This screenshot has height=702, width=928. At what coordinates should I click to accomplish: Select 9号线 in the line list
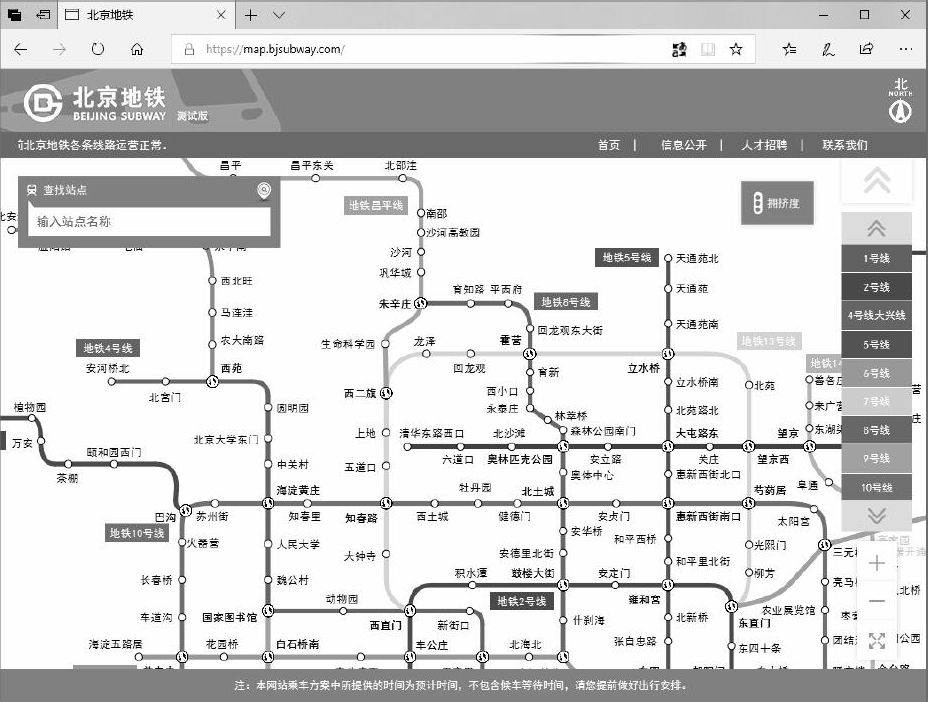(877, 459)
